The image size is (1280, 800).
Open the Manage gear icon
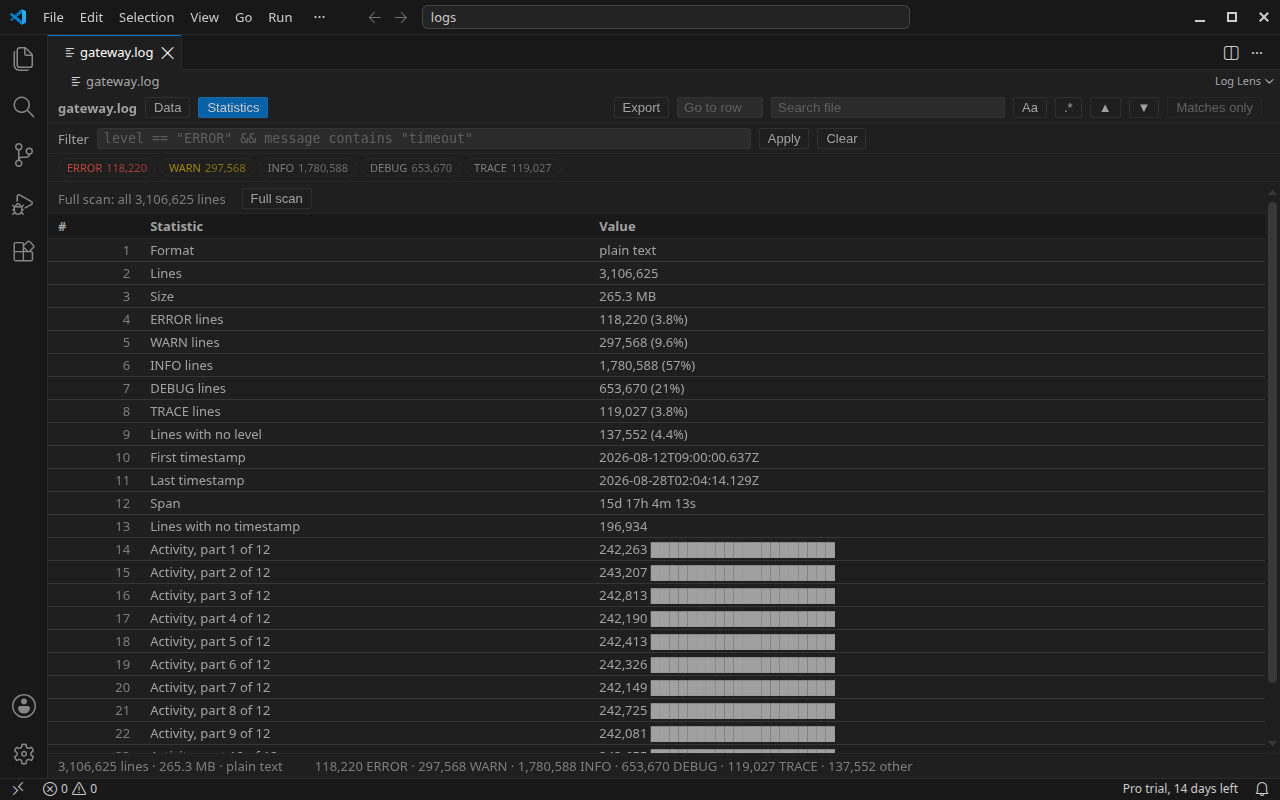24,754
